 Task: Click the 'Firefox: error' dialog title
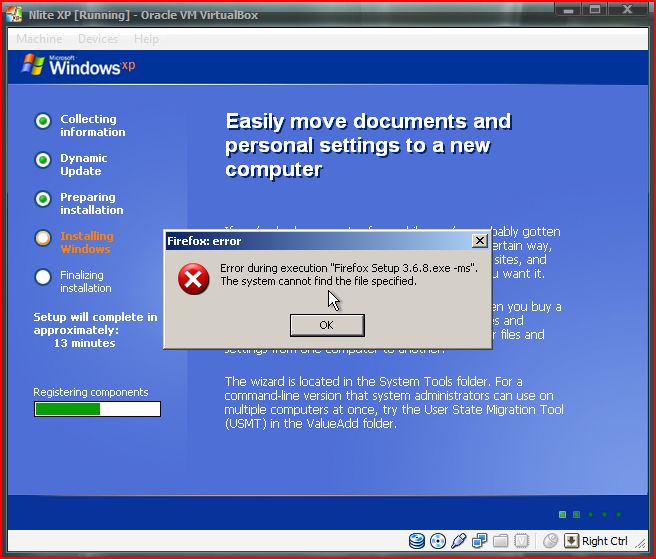point(204,241)
